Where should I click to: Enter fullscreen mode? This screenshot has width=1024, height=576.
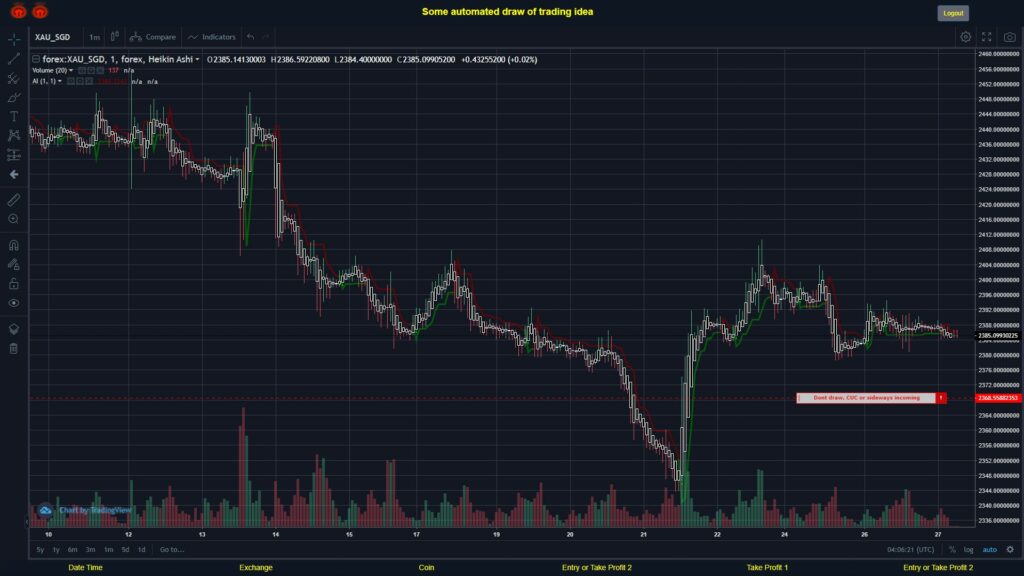[987, 37]
